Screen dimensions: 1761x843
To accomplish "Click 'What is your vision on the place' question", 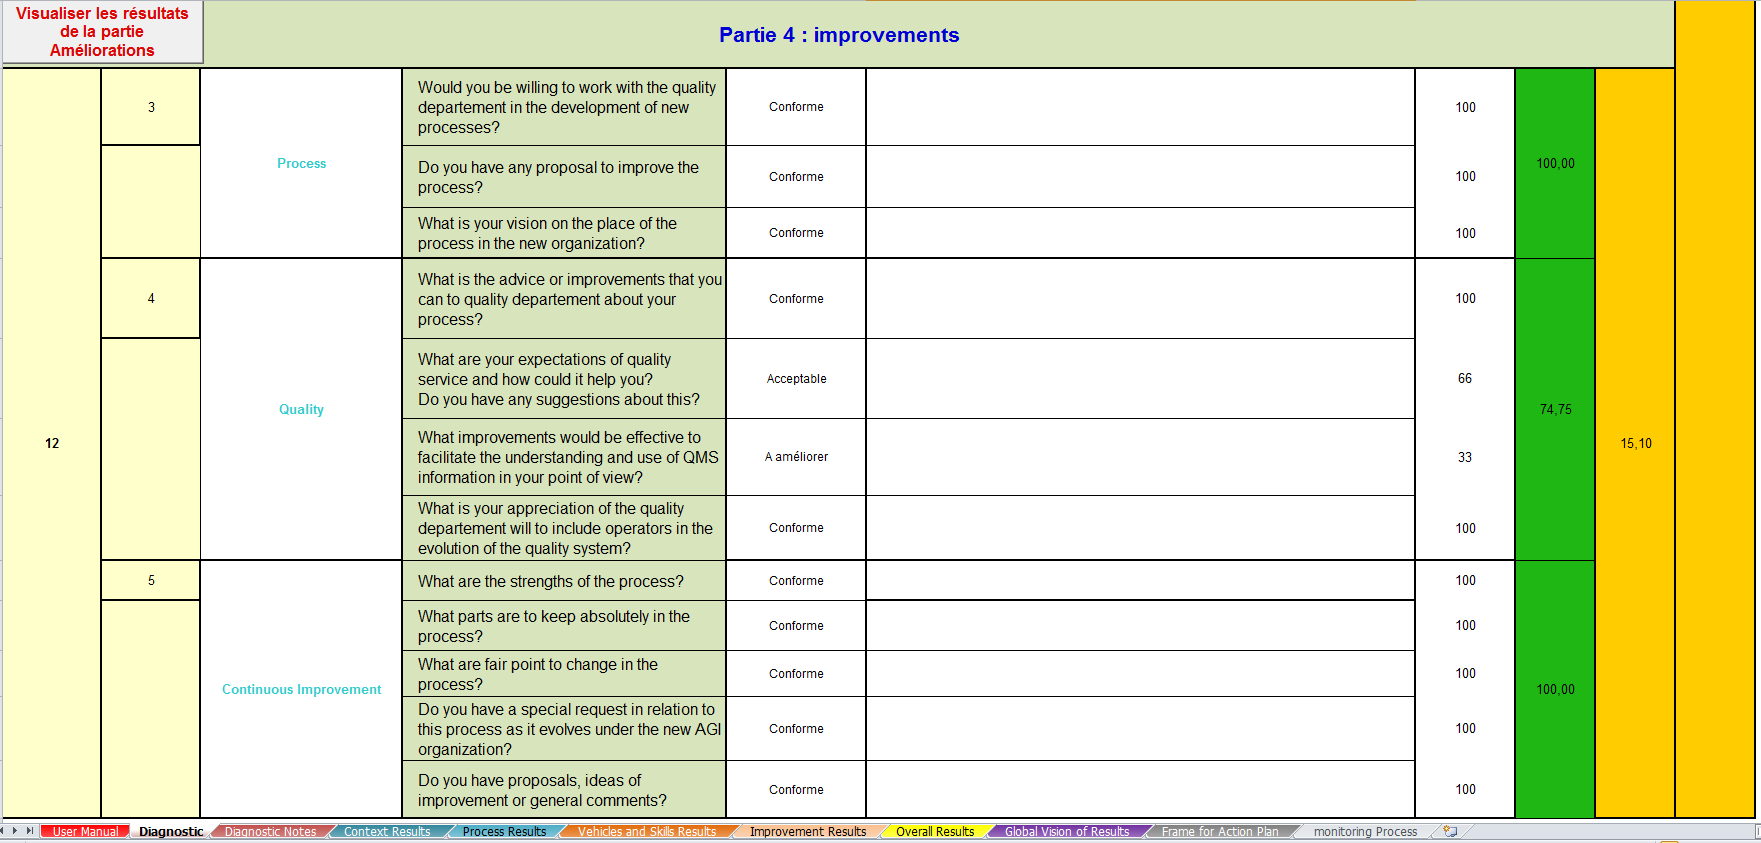I will point(564,233).
